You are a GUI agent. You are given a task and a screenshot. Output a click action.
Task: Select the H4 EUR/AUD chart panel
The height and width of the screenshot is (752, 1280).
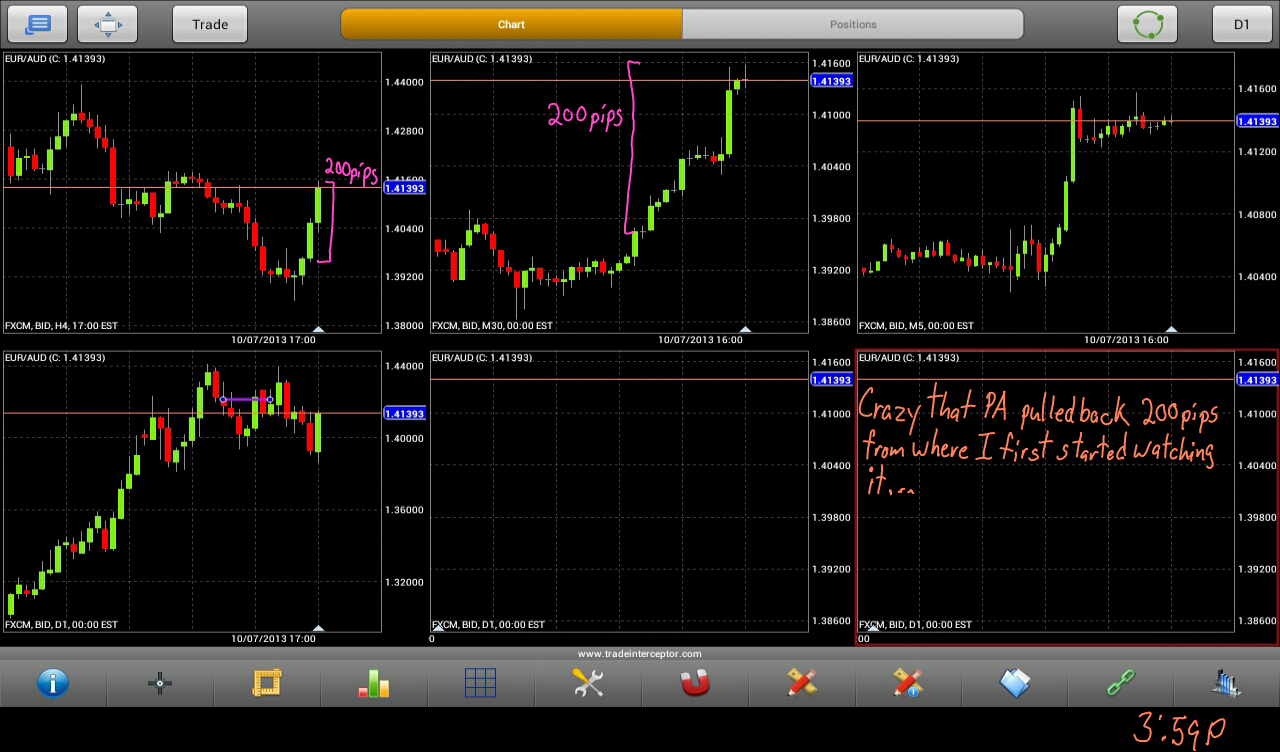coord(192,192)
